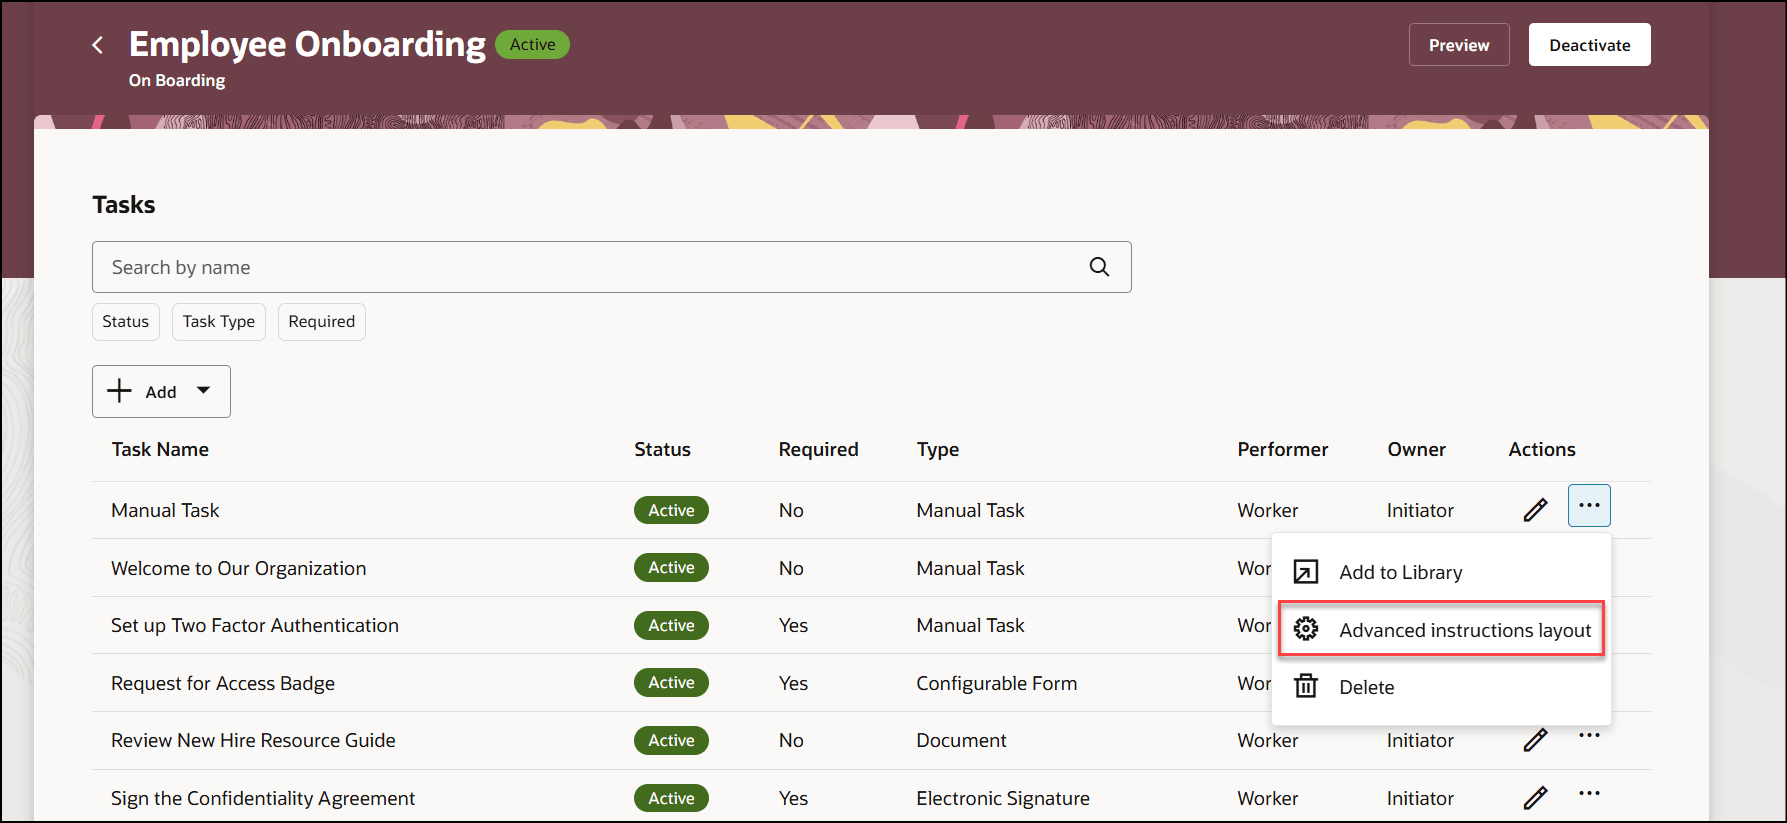Click the Deactivate button

(x=1590, y=45)
